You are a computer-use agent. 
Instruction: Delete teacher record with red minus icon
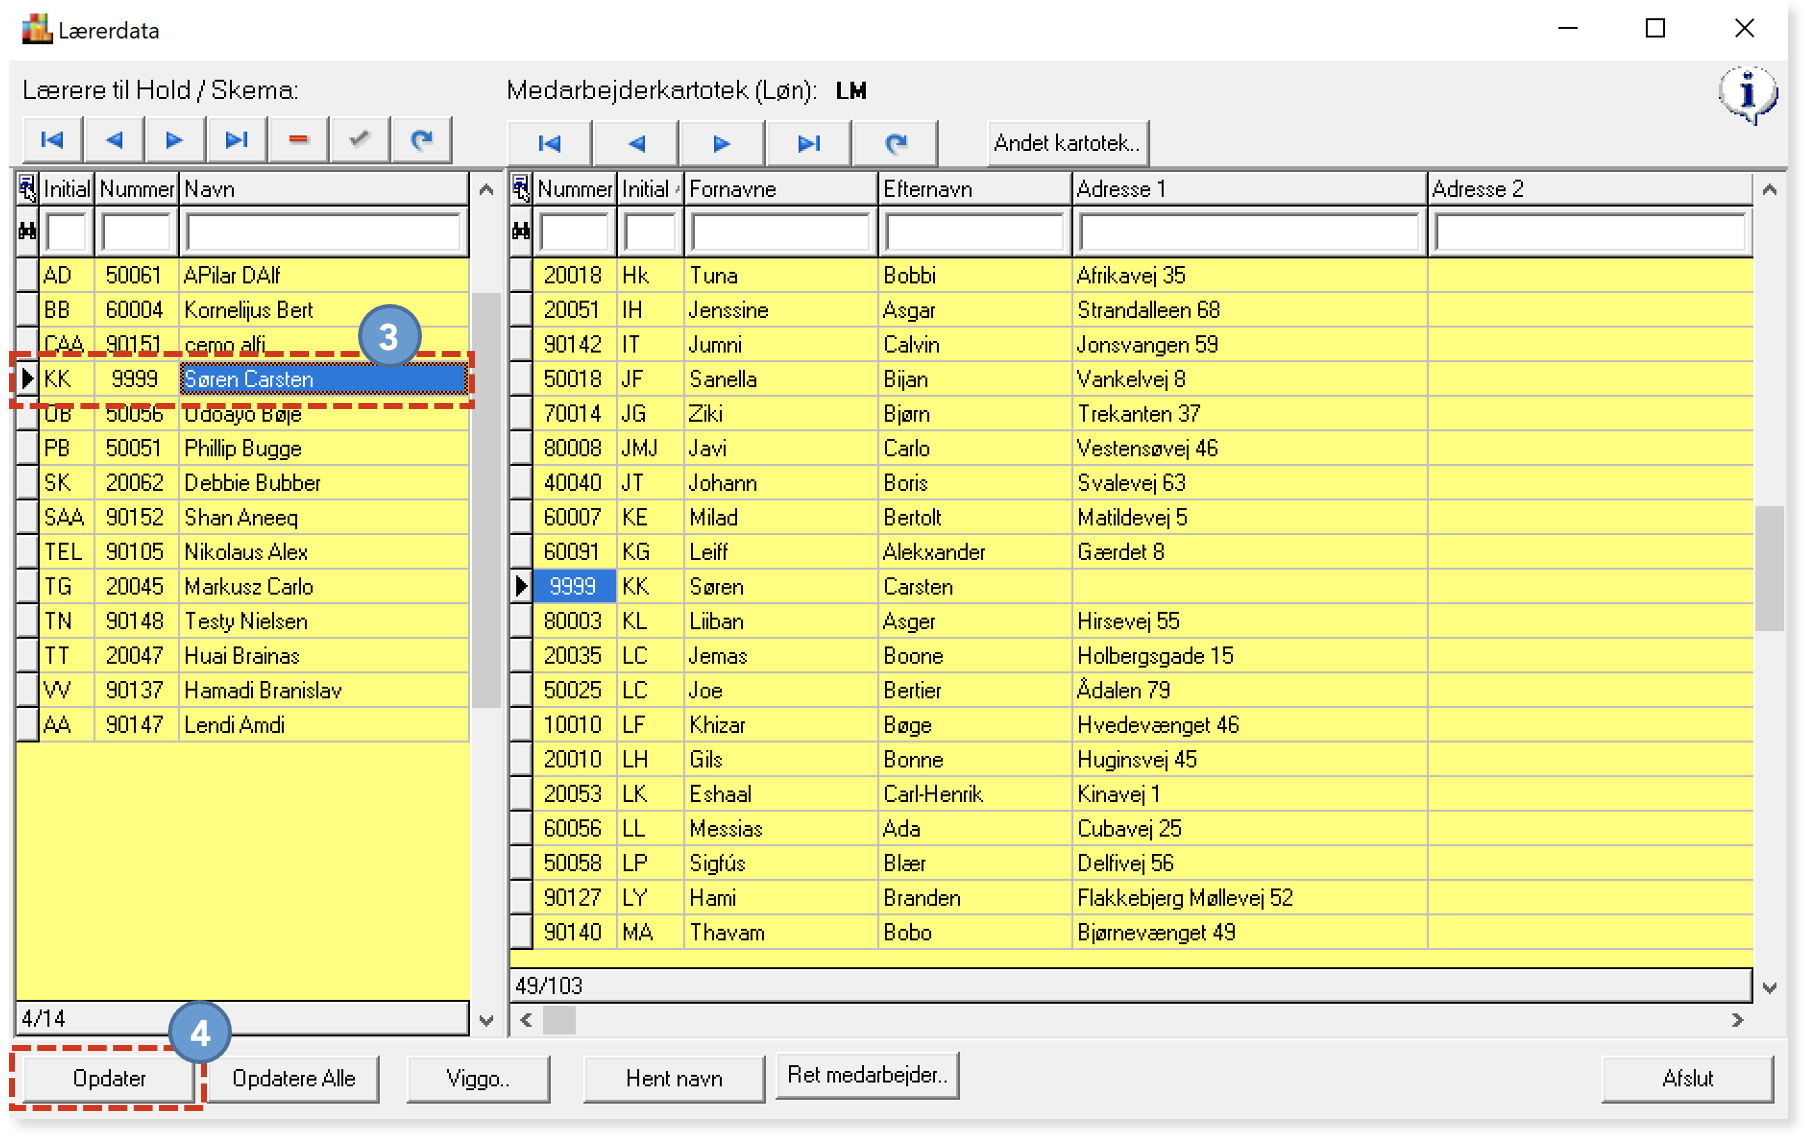click(x=298, y=140)
